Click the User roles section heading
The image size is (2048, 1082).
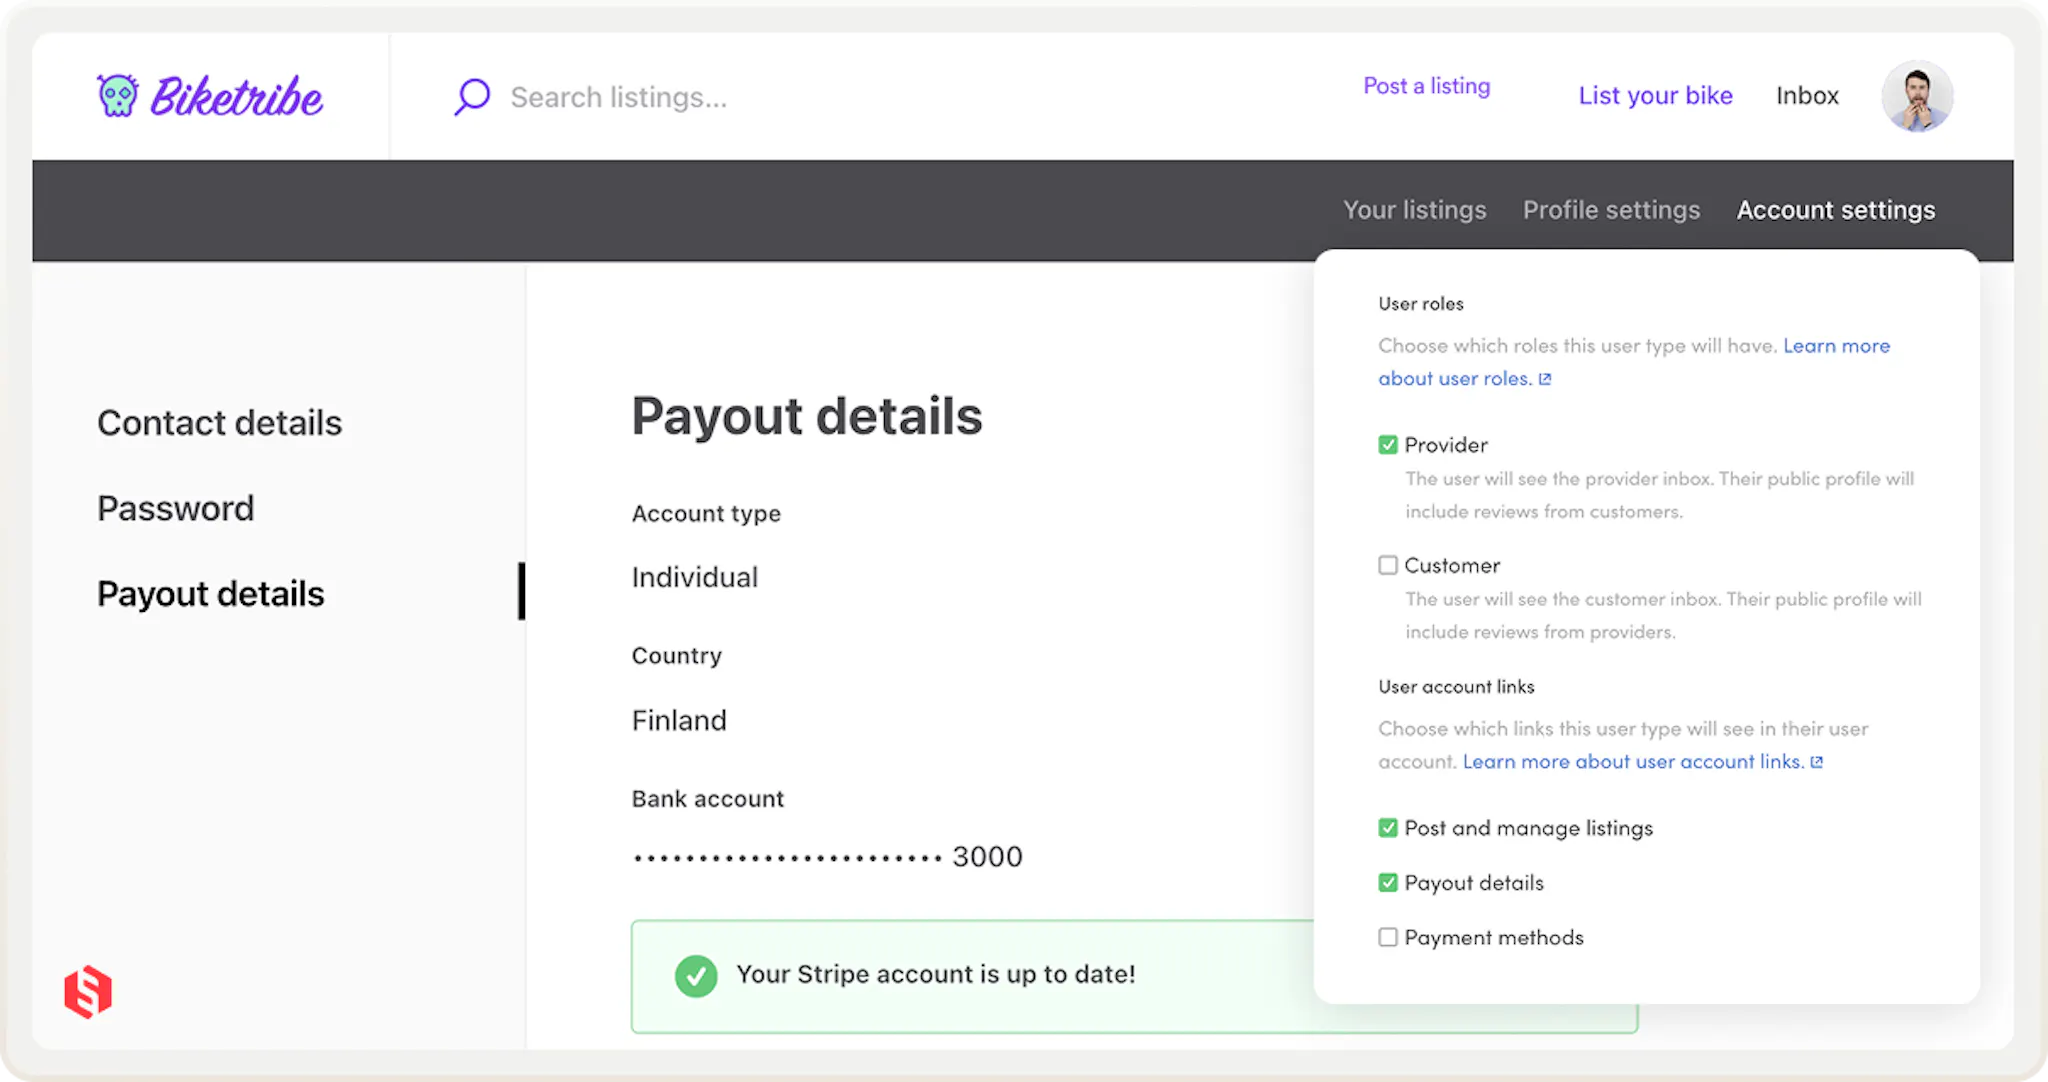click(1421, 304)
